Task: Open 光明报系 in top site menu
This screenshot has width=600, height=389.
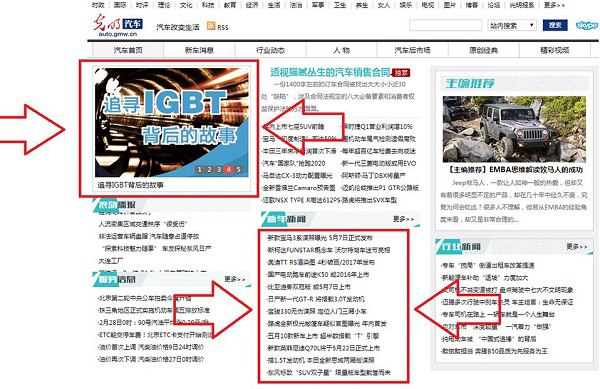Action: tap(522, 5)
